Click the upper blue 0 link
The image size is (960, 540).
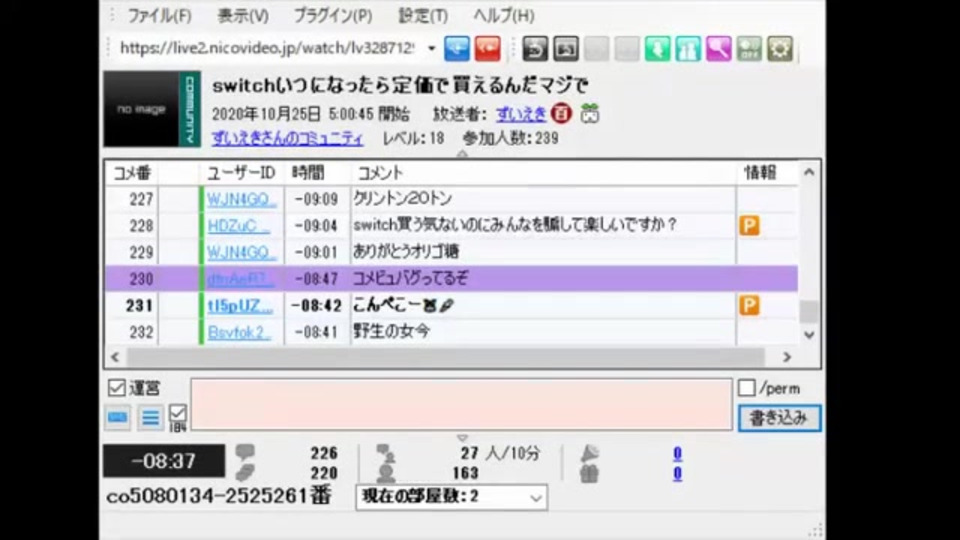677,453
